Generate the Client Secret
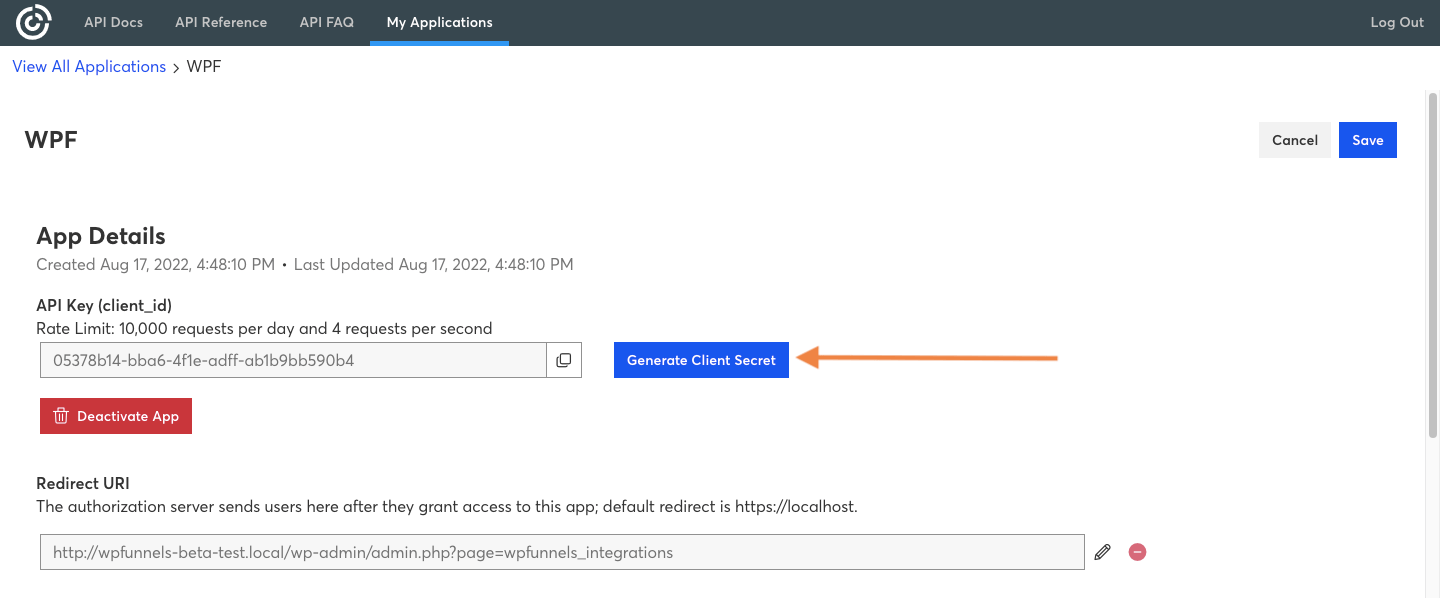1440x598 pixels. [701, 360]
